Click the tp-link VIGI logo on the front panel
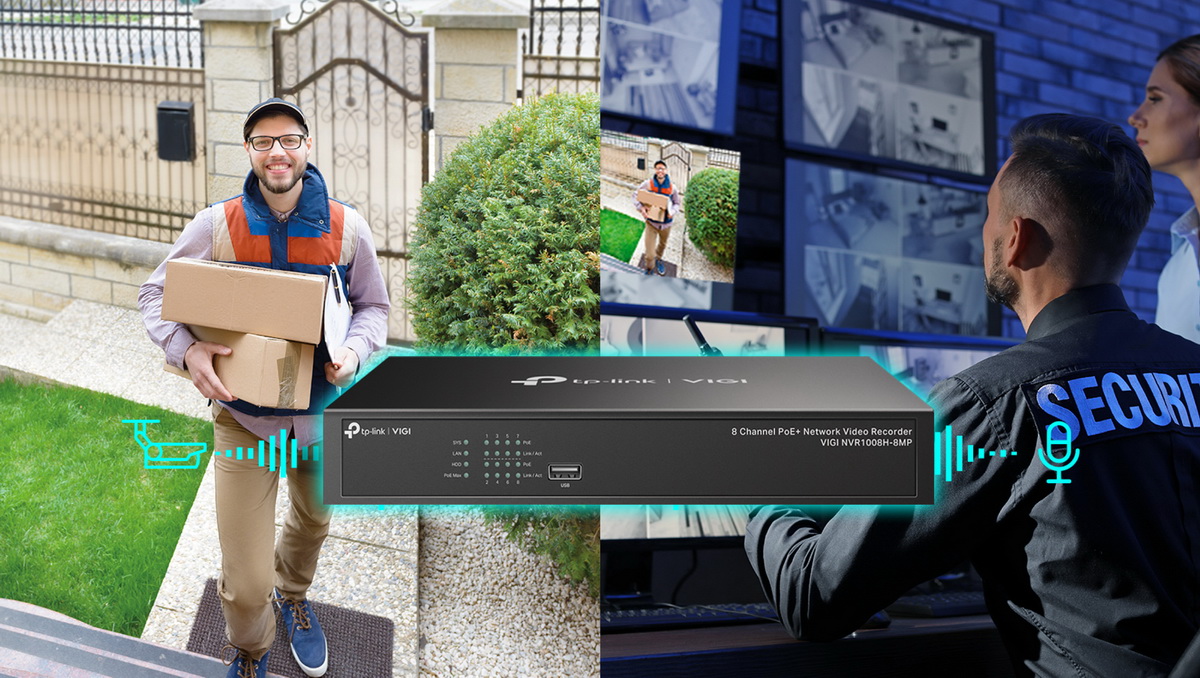This screenshot has height=678, width=1200. point(378,430)
